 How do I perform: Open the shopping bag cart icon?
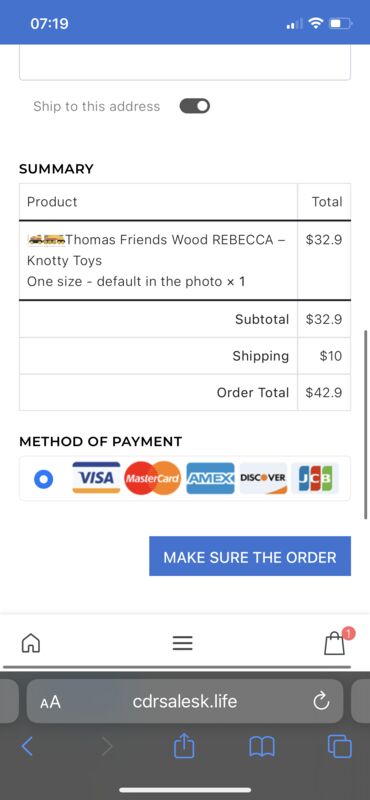pyautogui.click(x=335, y=643)
